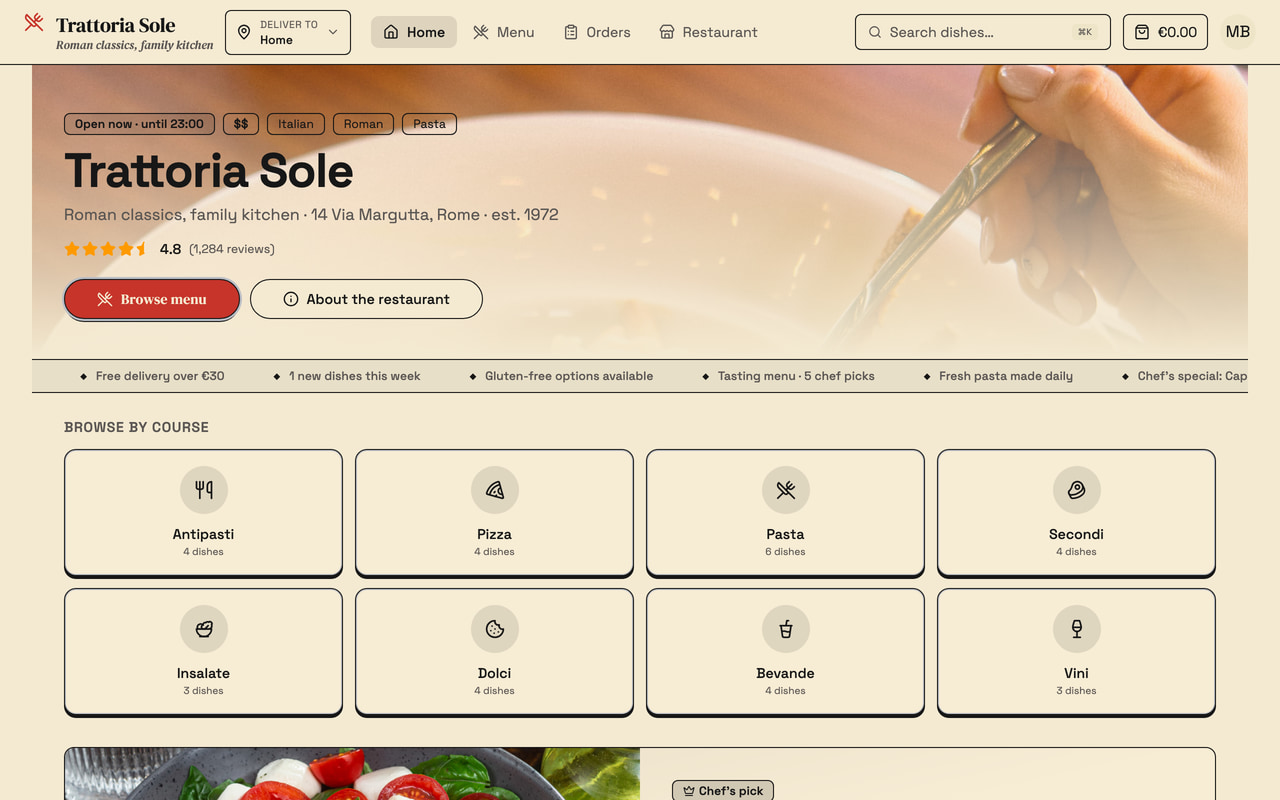Image resolution: width=1280 pixels, height=800 pixels.
Task: Click the Fresh pasta made daily text
Action: 1006,376
